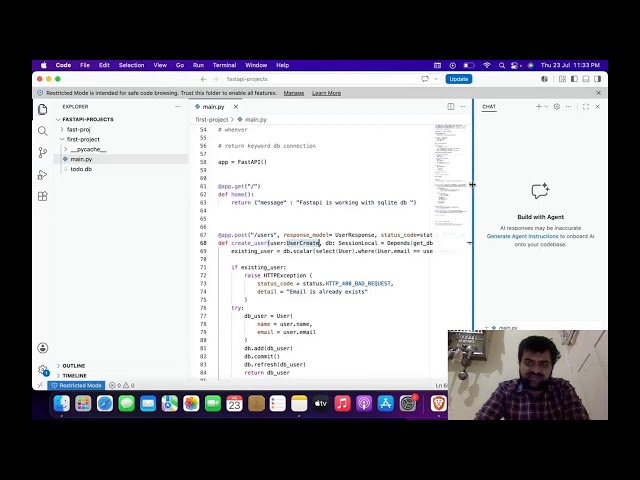Toggle the editor layout icon
This screenshot has width=640, height=480.
coord(562,79)
